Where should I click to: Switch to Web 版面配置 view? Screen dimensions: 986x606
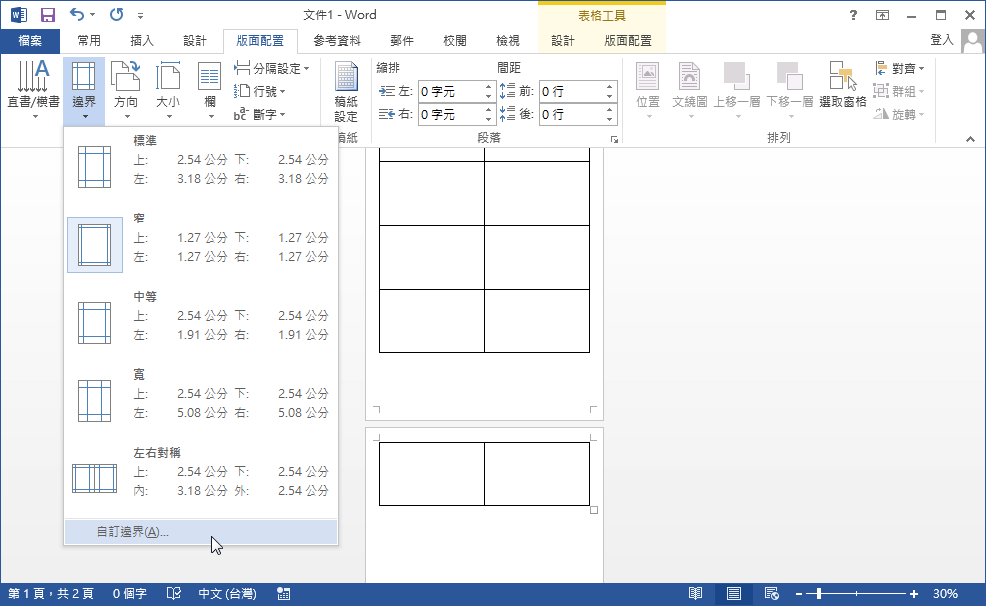pos(770,593)
